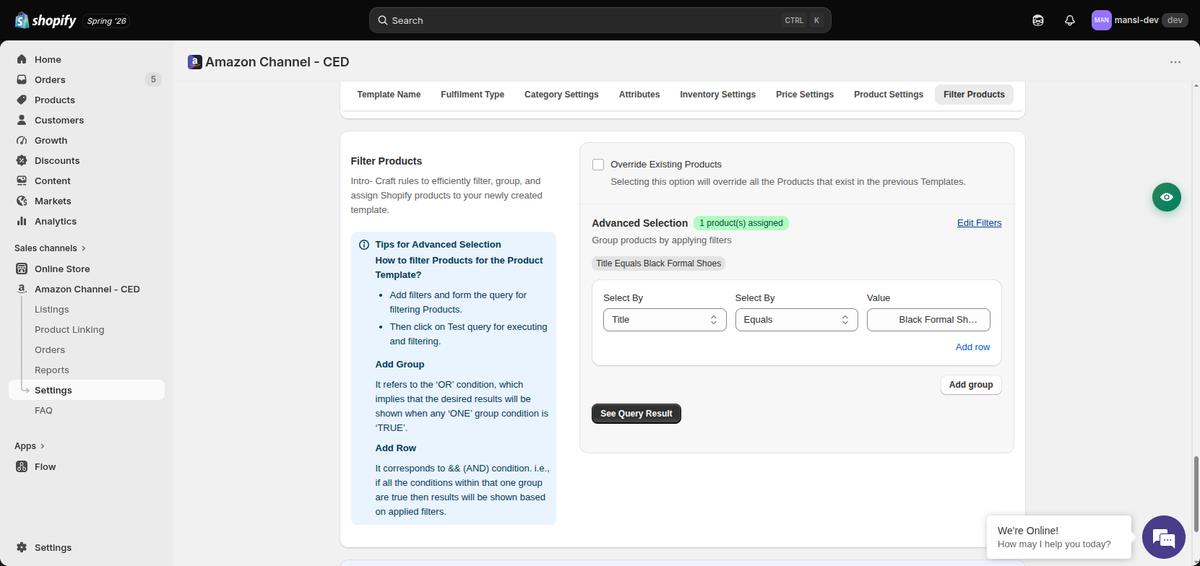Click the green eye floating button
Screen dimensions: 1200x566
coord(1166,197)
